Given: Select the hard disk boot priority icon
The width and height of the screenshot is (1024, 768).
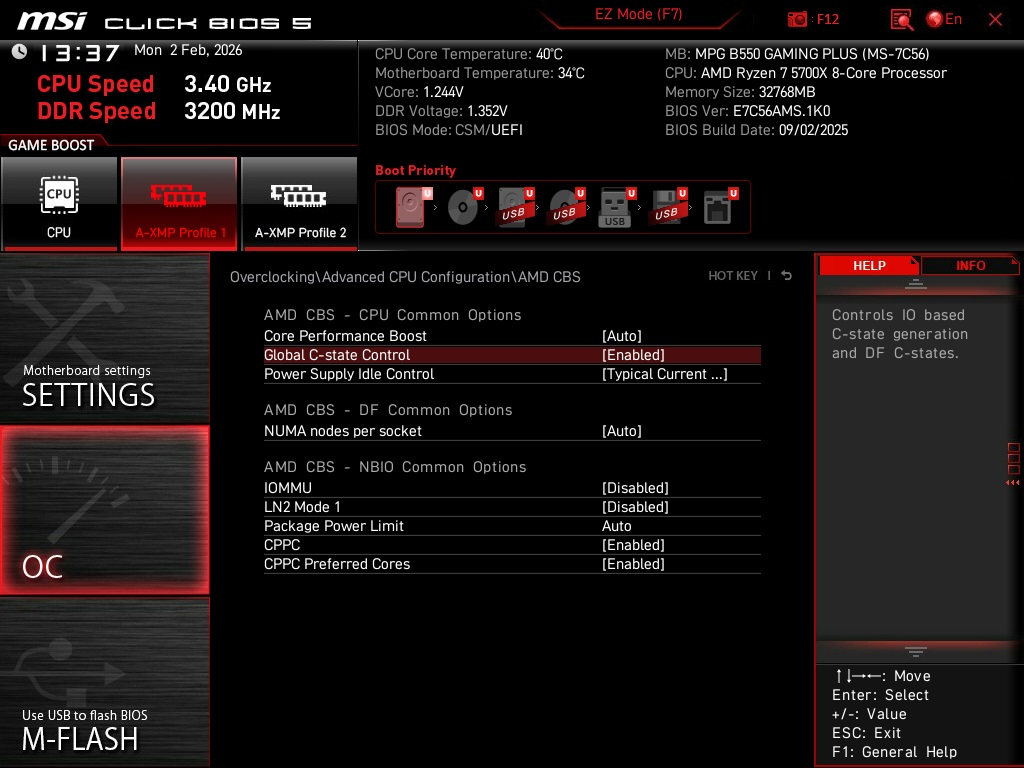Looking at the screenshot, I should tap(411, 207).
